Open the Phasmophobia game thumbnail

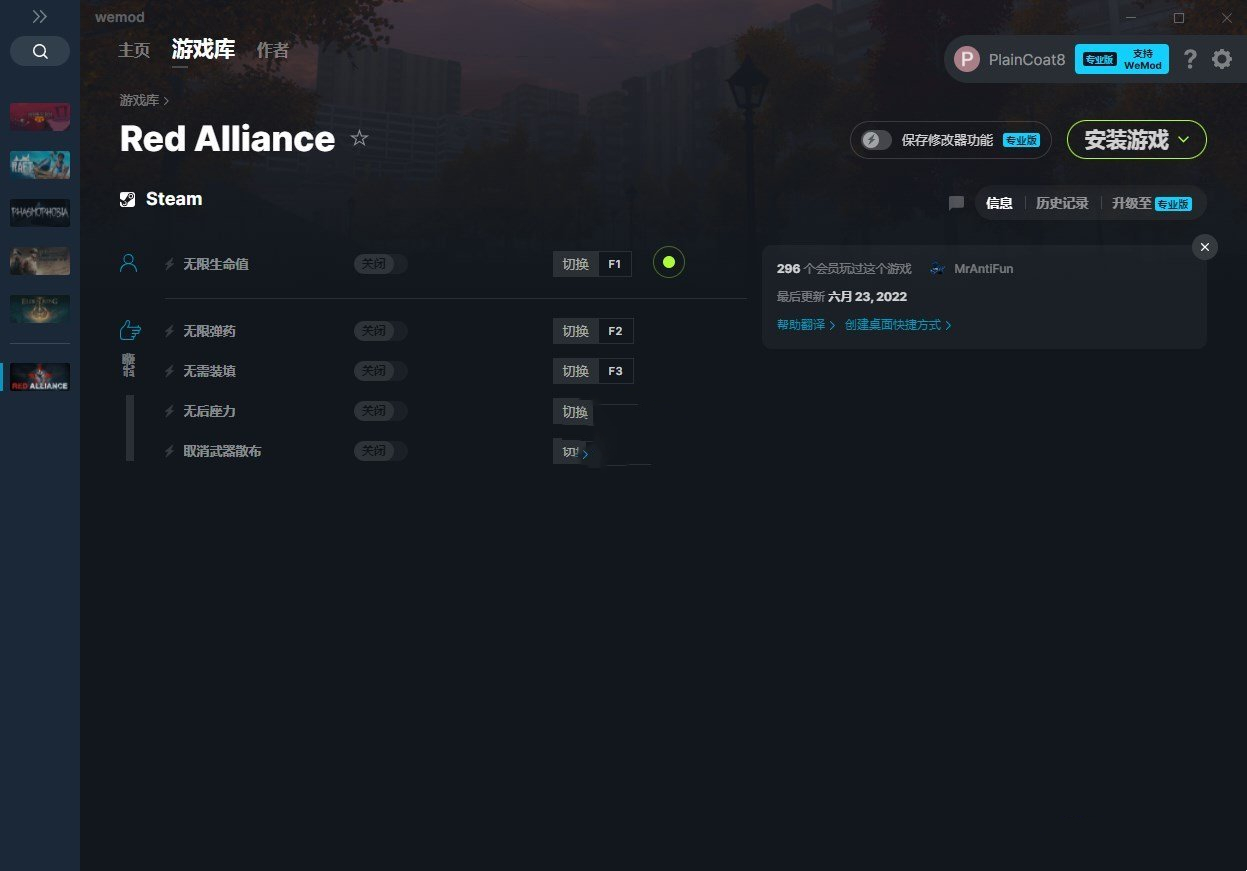[40, 213]
